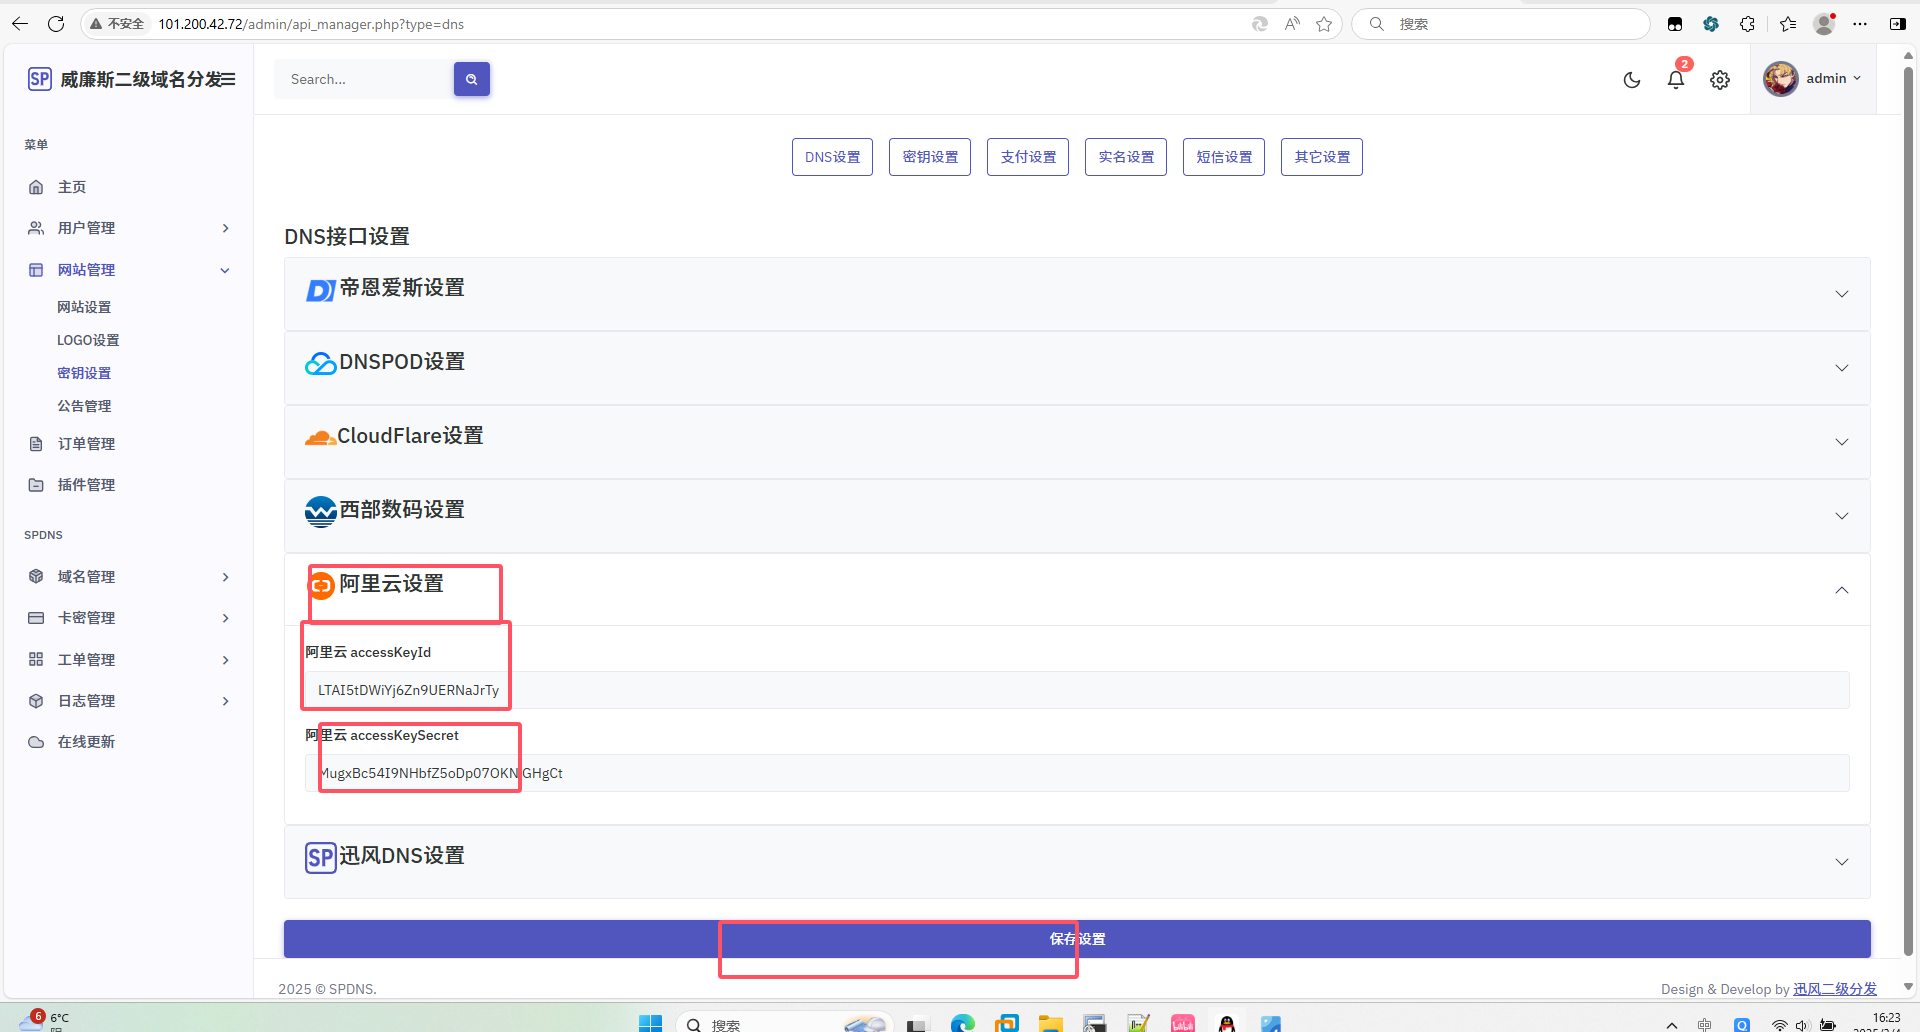Toggle dark mode moon icon
The width and height of the screenshot is (1920, 1032).
click(x=1631, y=80)
